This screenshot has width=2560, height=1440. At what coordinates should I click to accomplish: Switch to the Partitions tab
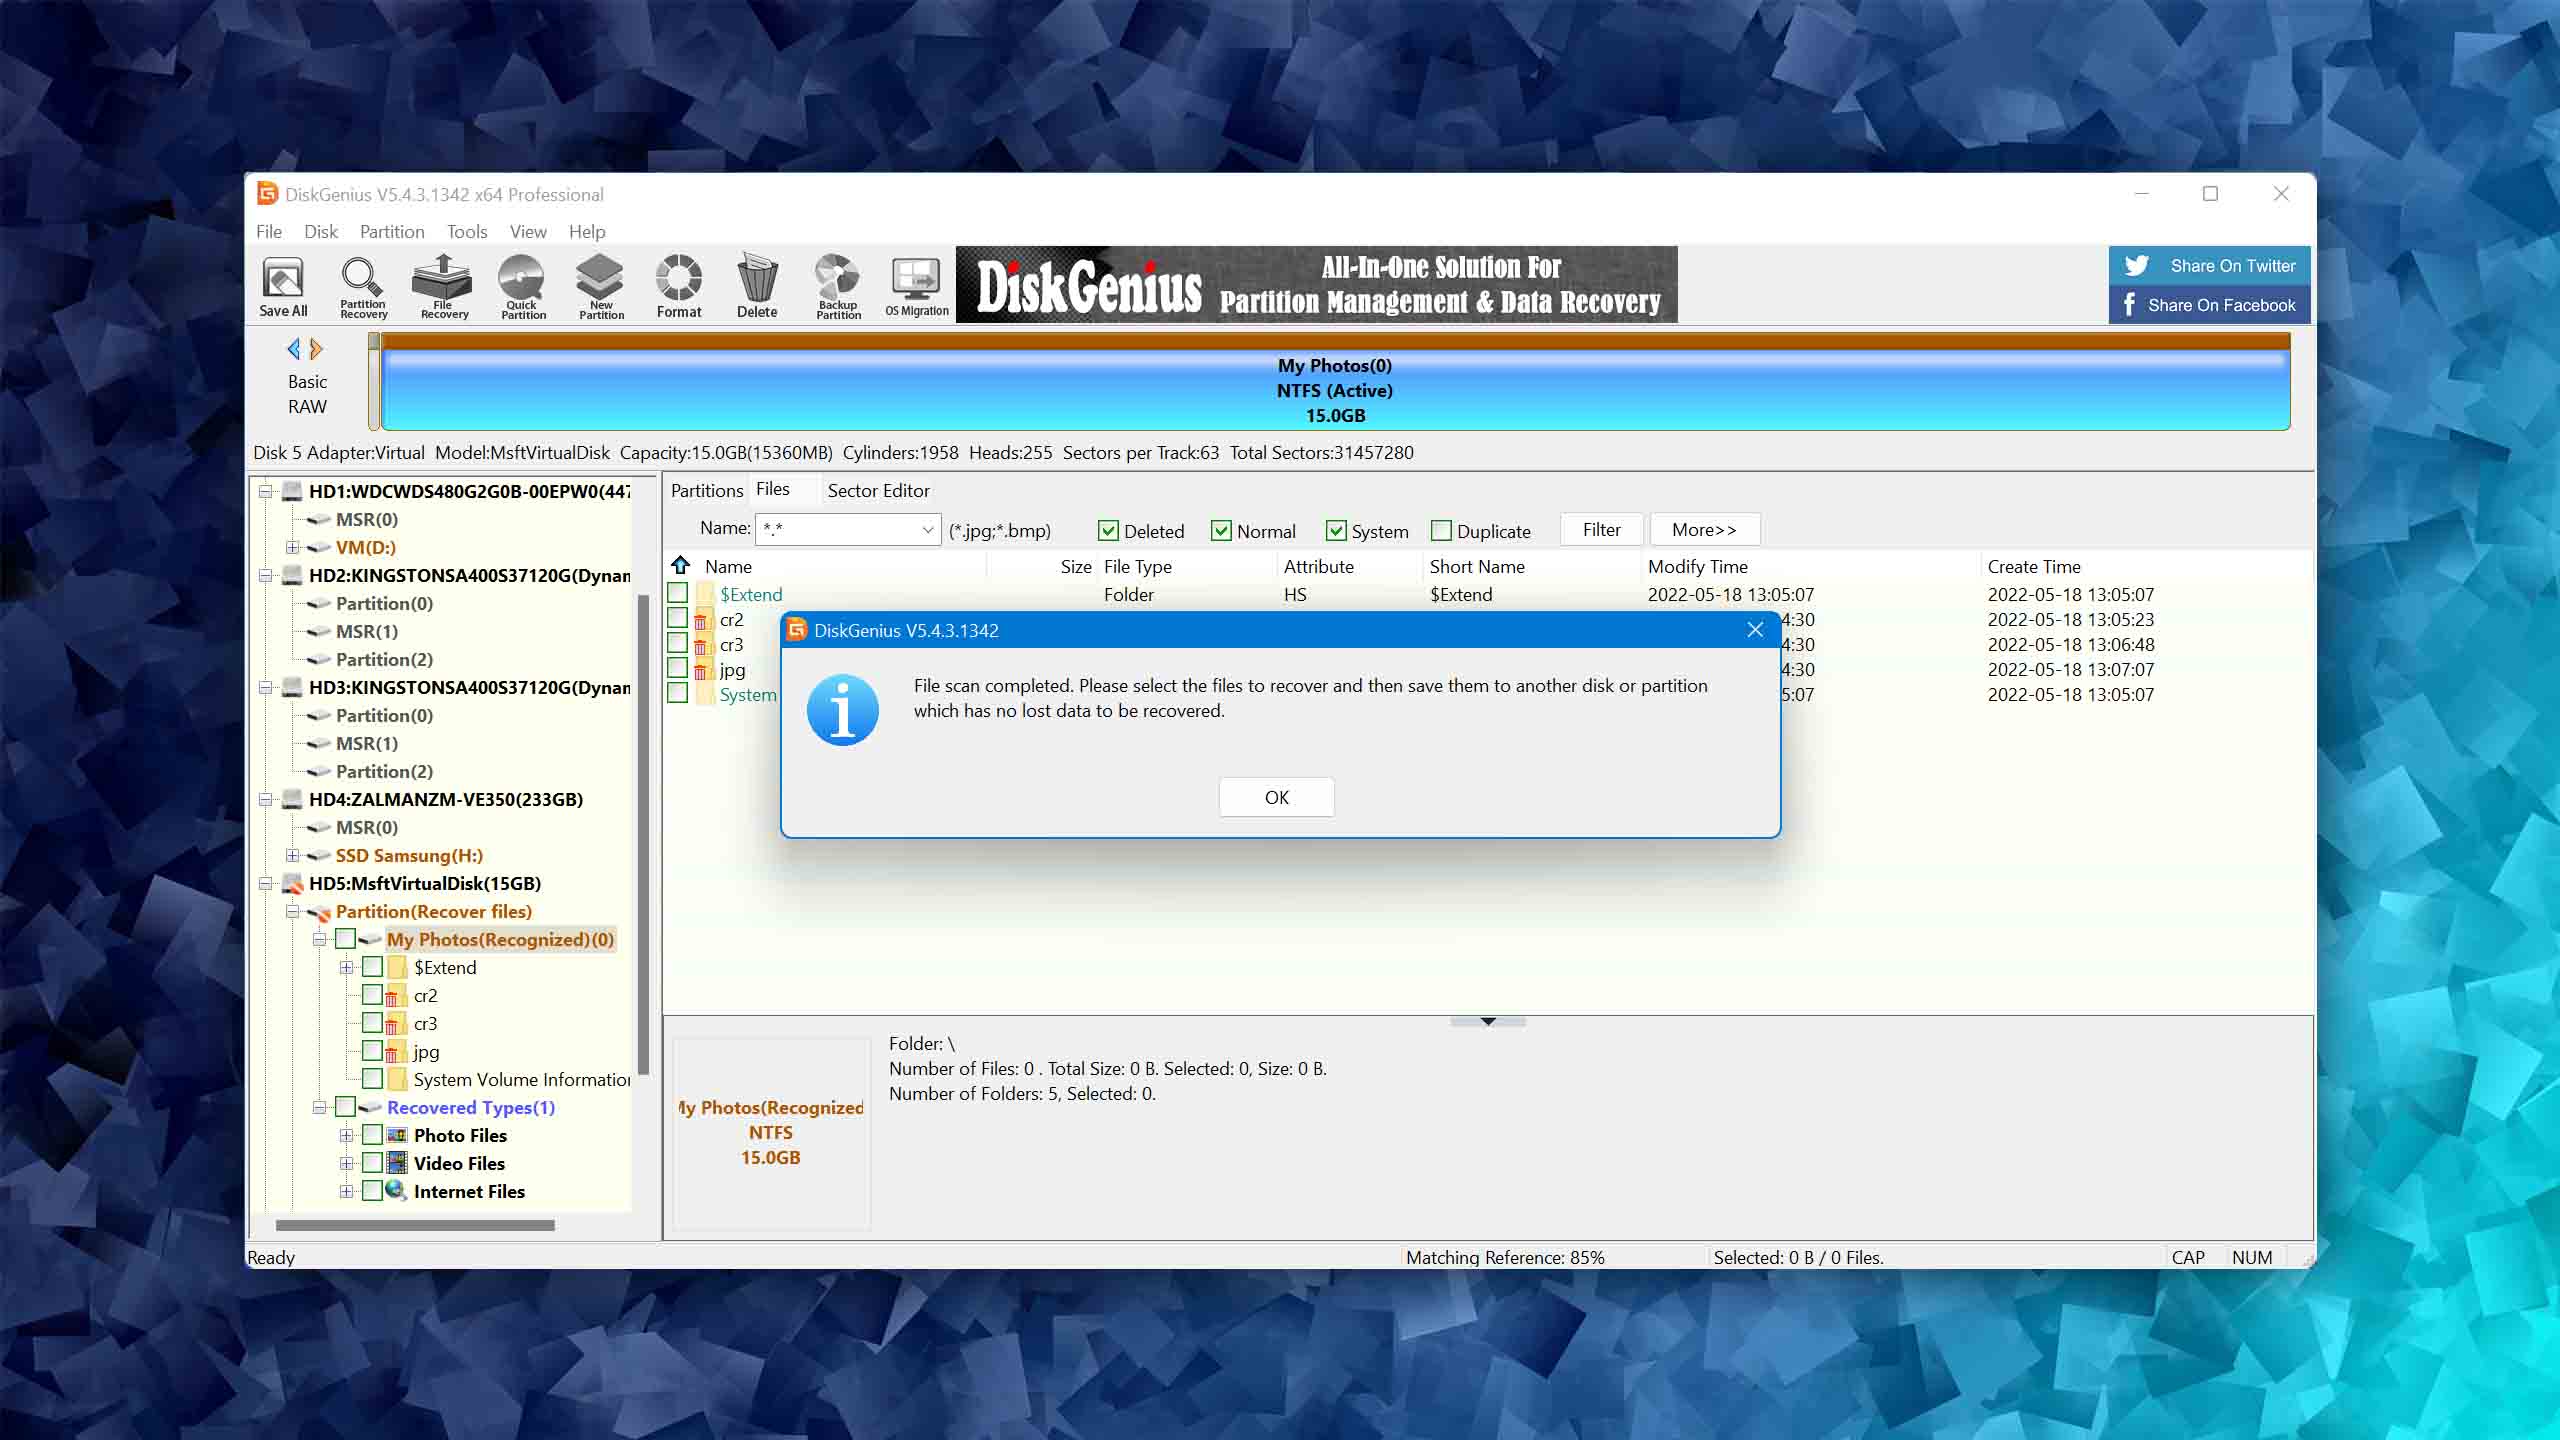coord(707,490)
